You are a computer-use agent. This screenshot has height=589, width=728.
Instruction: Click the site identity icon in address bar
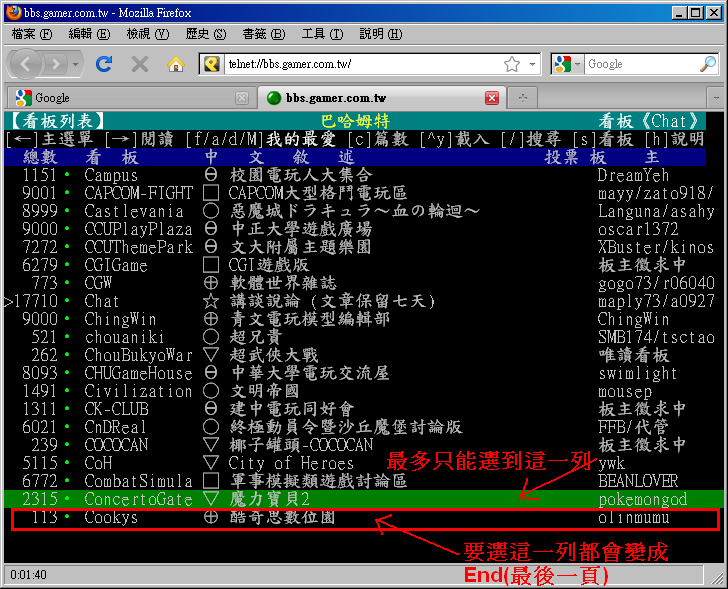click(x=212, y=64)
